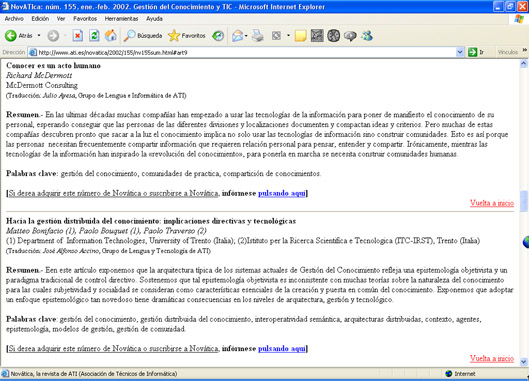Viewport: 529px width, 381px height.
Task: Click authors line 'Matteo Bonifacio (1), Paolo Bouquet'
Action: pos(73,231)
